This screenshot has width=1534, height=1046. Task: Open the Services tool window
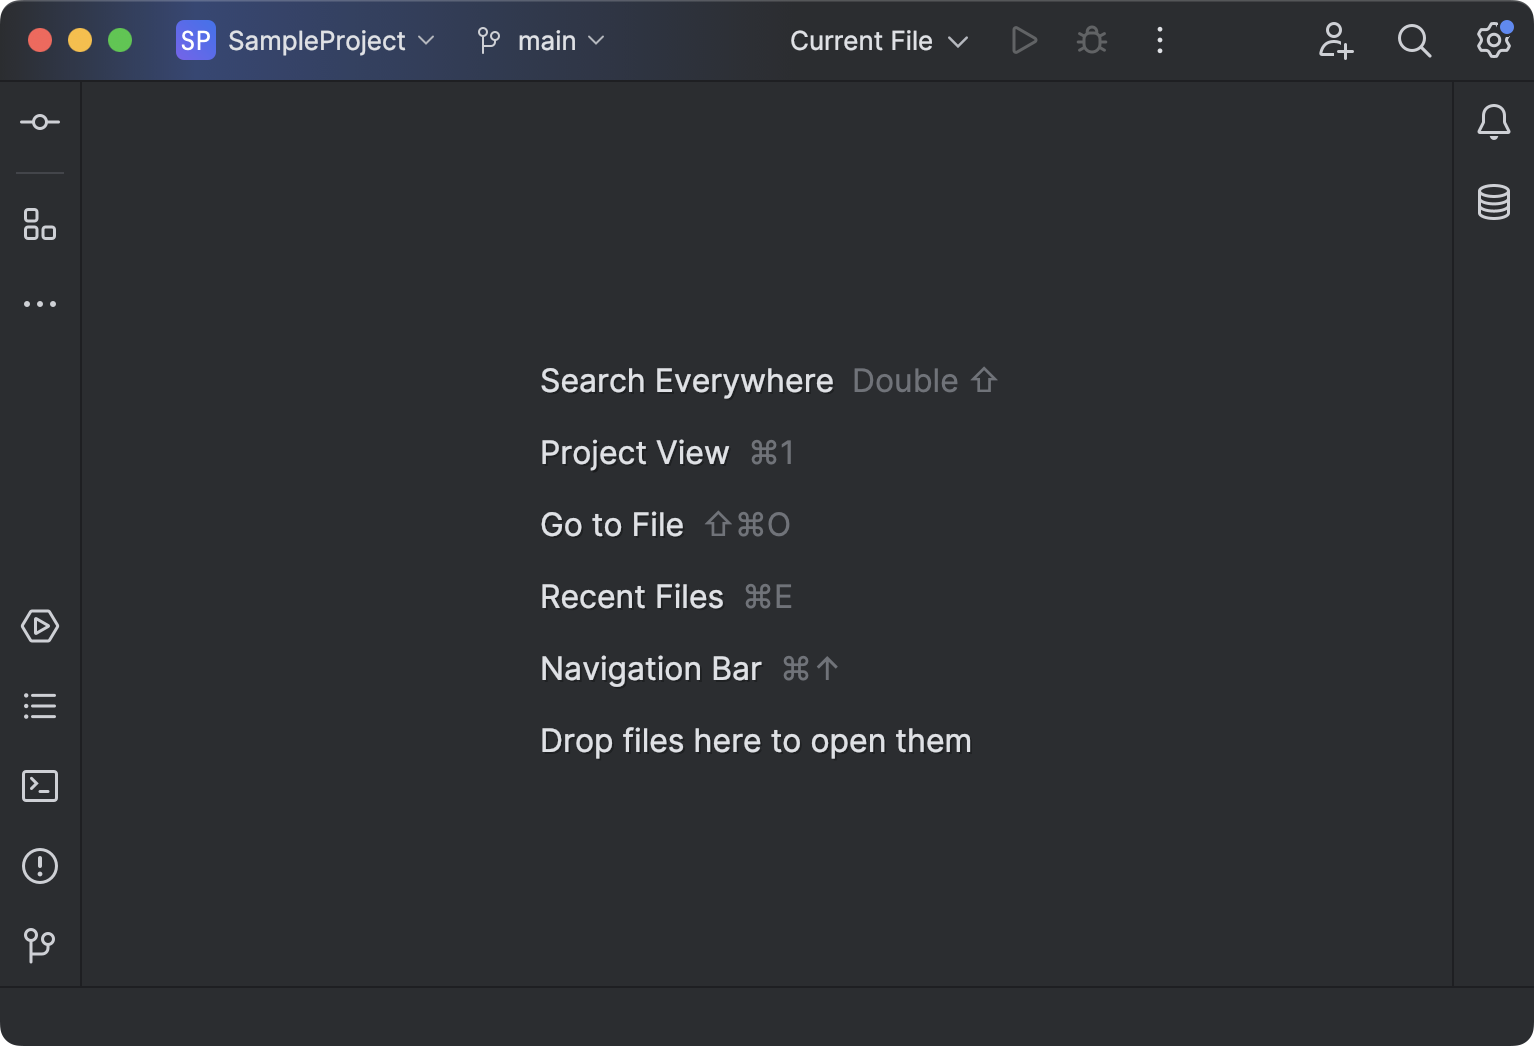(x=40, y=626)
